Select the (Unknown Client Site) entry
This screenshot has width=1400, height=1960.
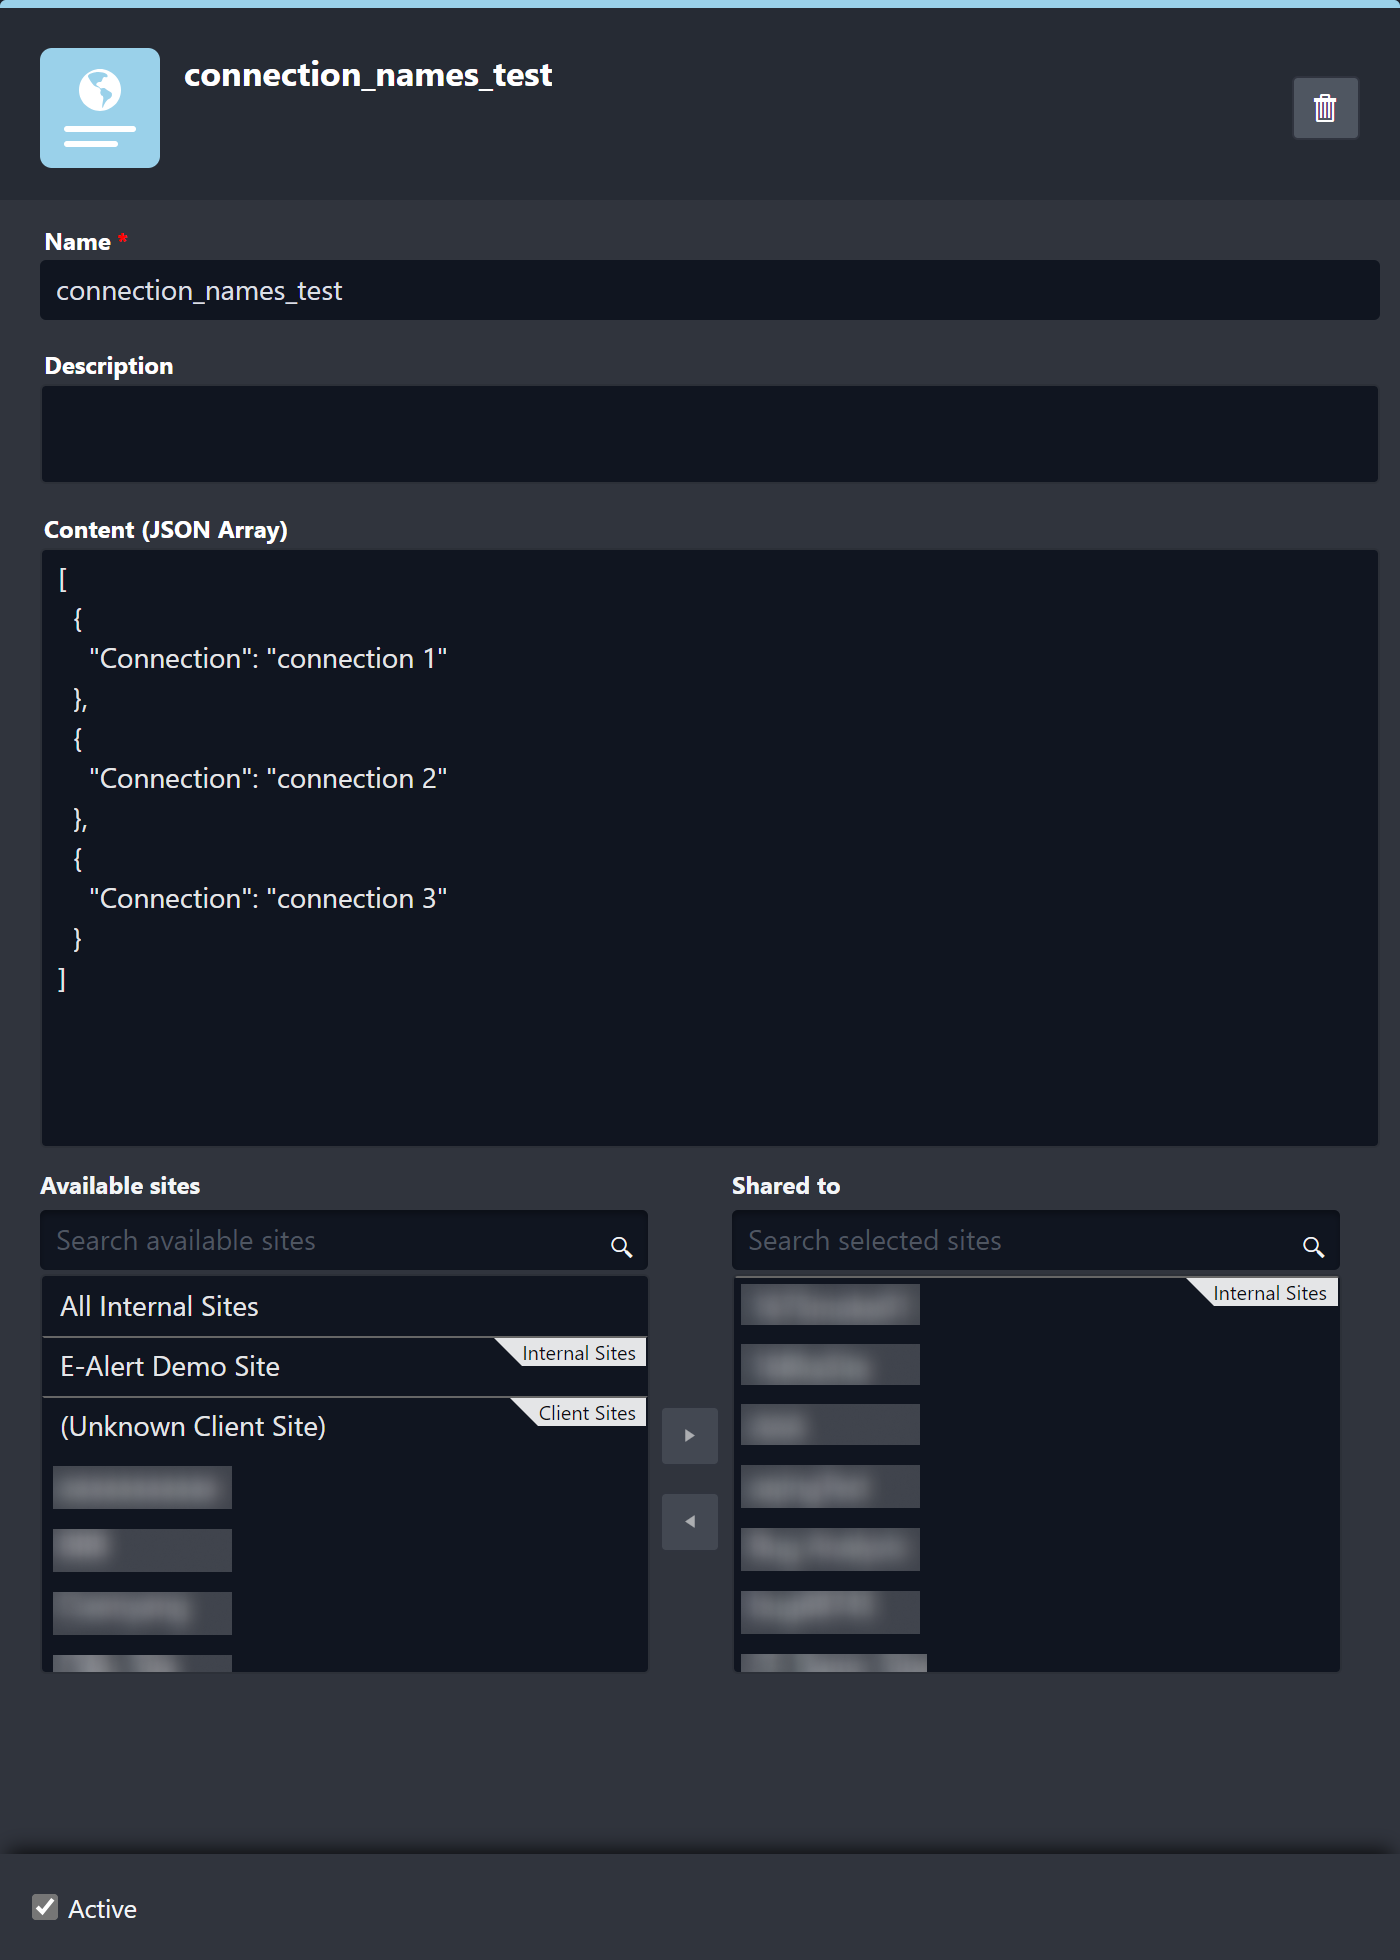pos(193,1426)
